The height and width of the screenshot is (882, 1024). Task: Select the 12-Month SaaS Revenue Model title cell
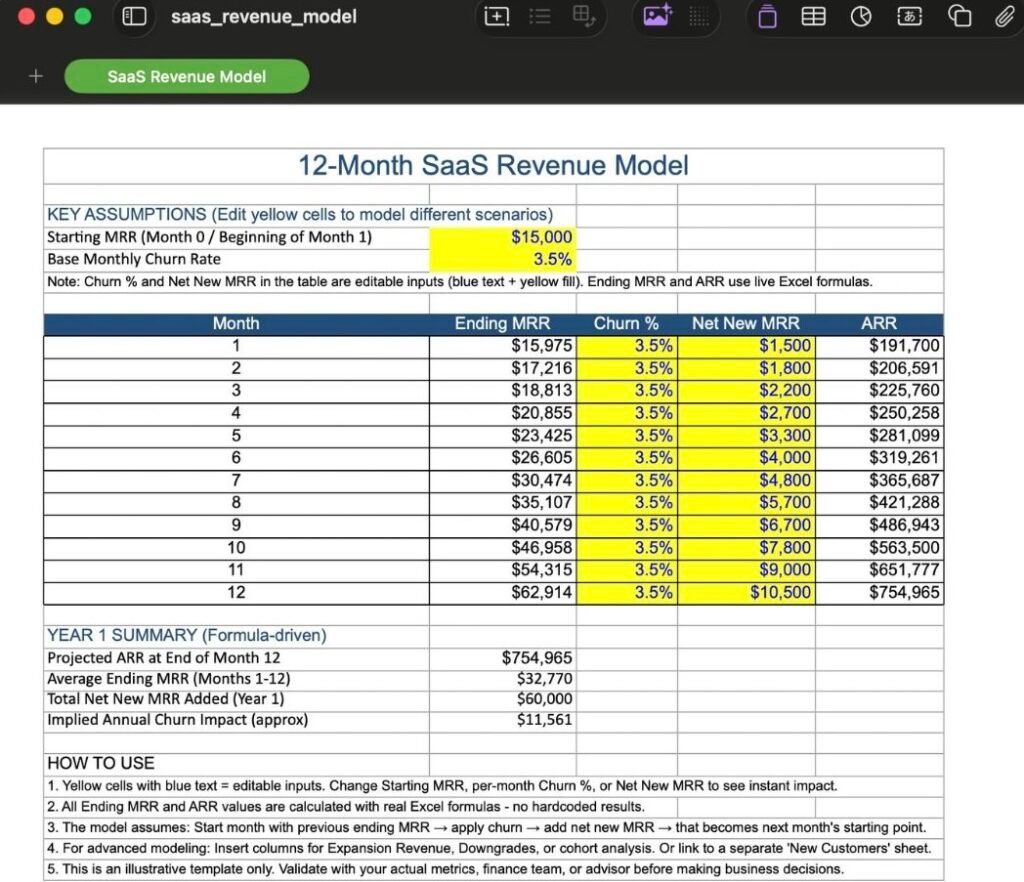click(494, 166)
